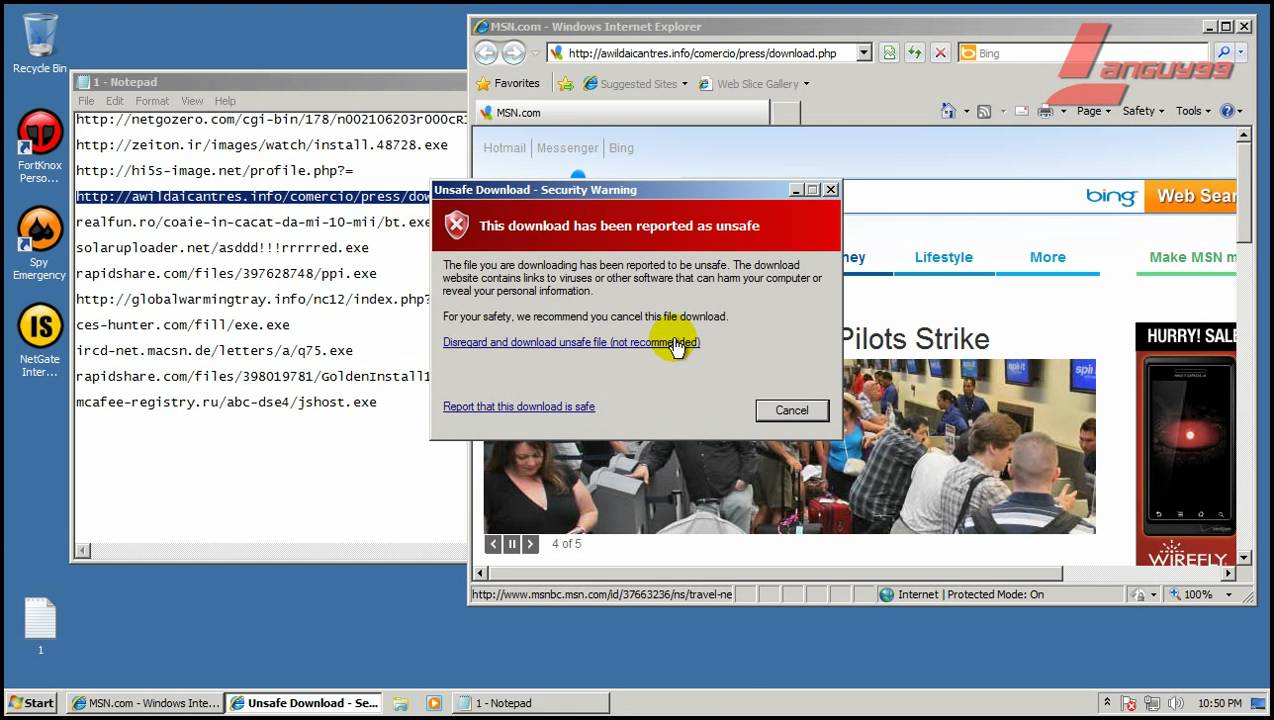Image resolution: width=1274 pixels, height=720 pixels.
Task: Open Spy Emergency desktop shortcut
Action: point(40,243)
